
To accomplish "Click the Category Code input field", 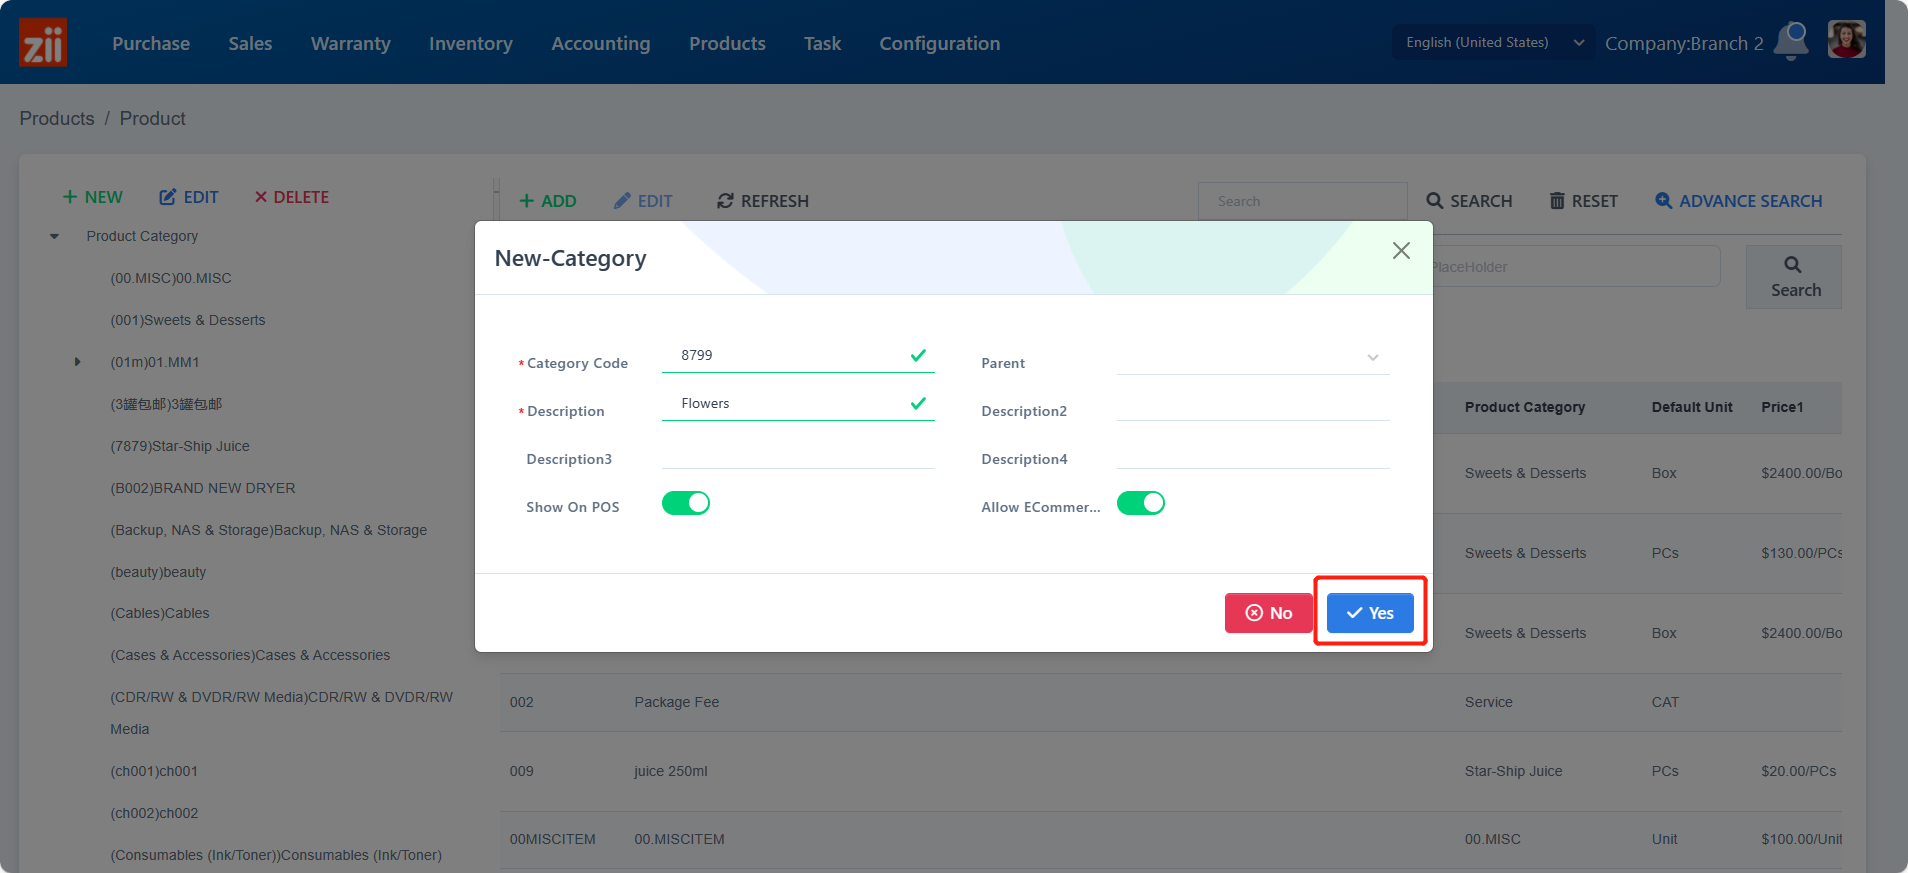I will coord(790,356).
